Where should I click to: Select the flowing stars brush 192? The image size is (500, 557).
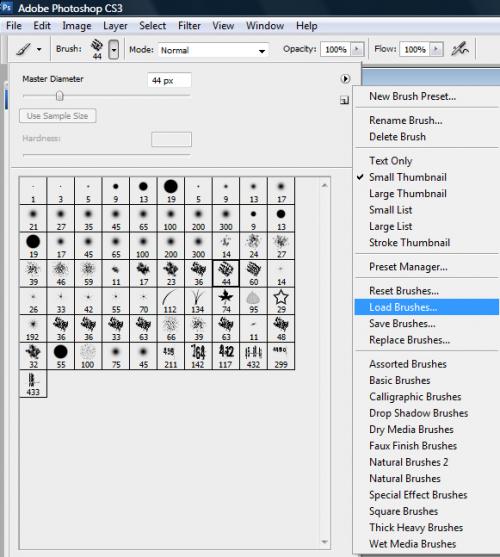click(33, 329)
